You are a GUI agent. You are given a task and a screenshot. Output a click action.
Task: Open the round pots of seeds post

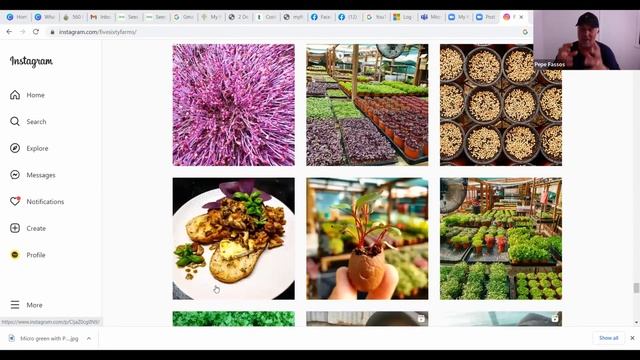tap(501, 105)
